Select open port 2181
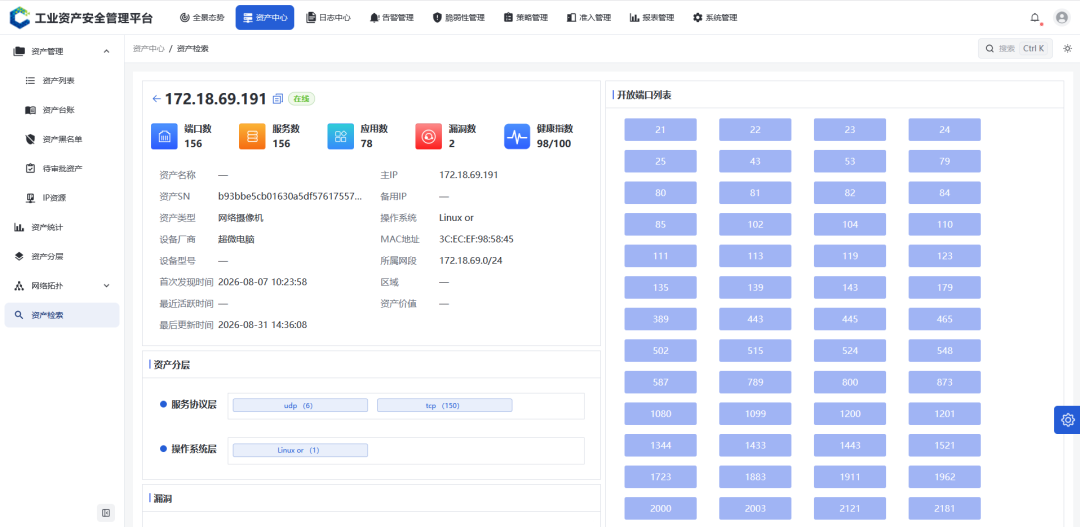Screen dimensions: 1080x527 (944, 508)
